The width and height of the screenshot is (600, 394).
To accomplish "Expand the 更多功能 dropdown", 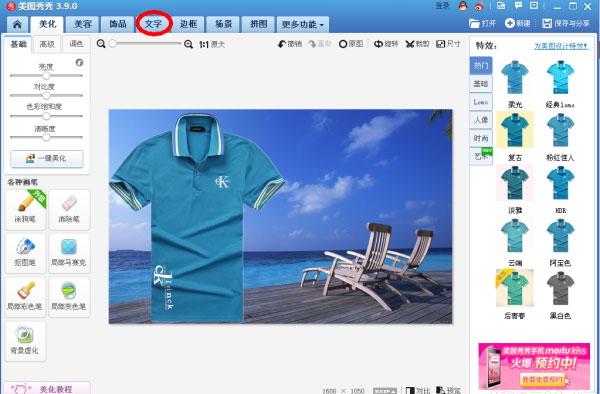I will (x=303, y=25).
